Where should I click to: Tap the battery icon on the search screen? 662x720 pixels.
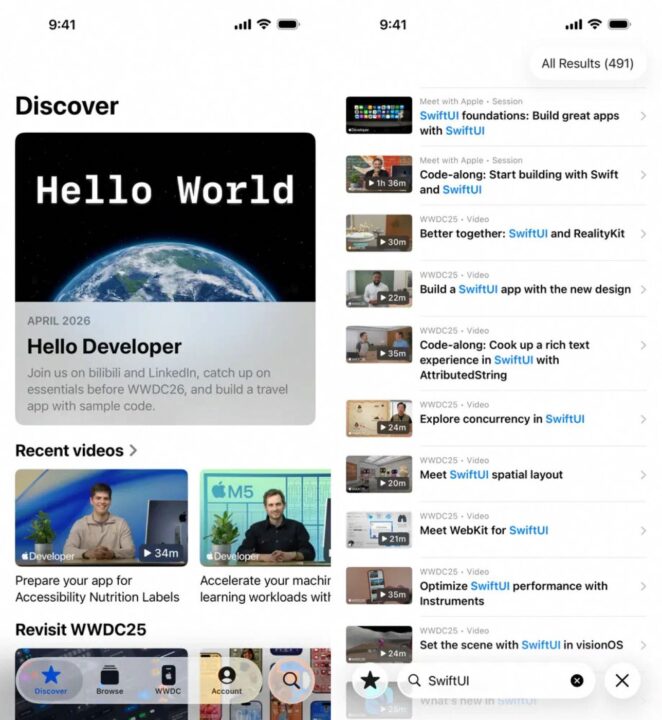pyautogui.click(x=618, y=24)
